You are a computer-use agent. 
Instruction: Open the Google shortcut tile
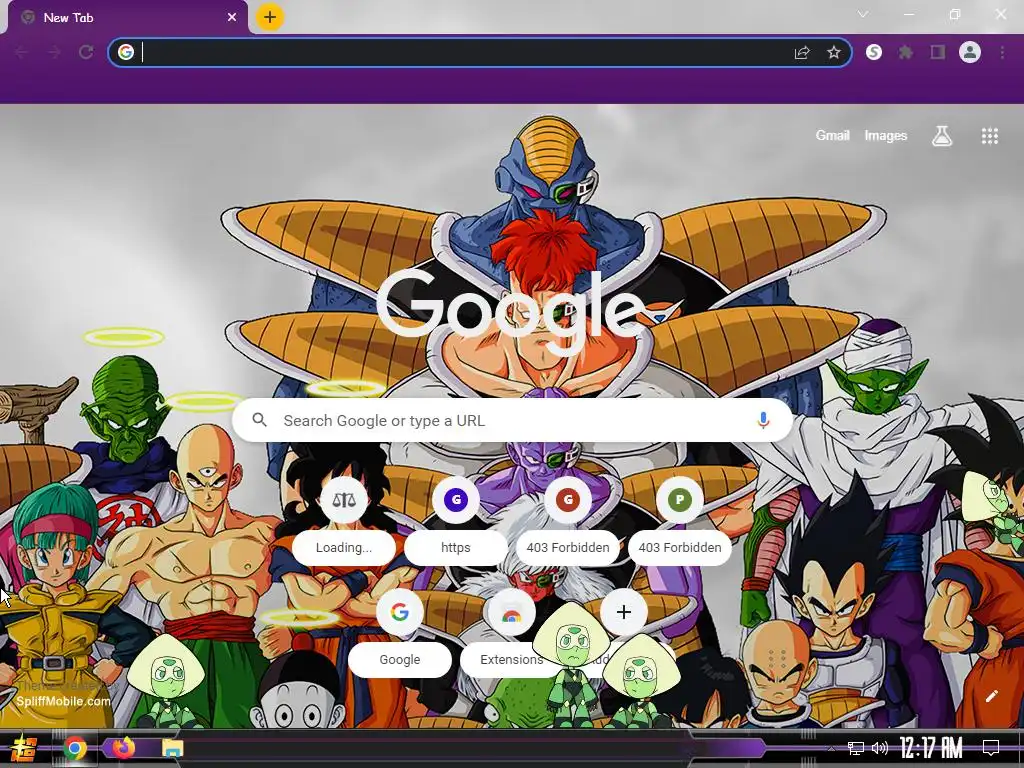pyautogui.click(x=400, y=634)
